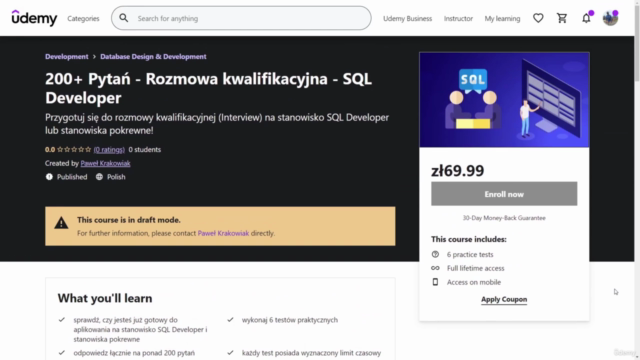Open the Instructor menu item
The height and width of the screenshot is (360, 640).
458,18
